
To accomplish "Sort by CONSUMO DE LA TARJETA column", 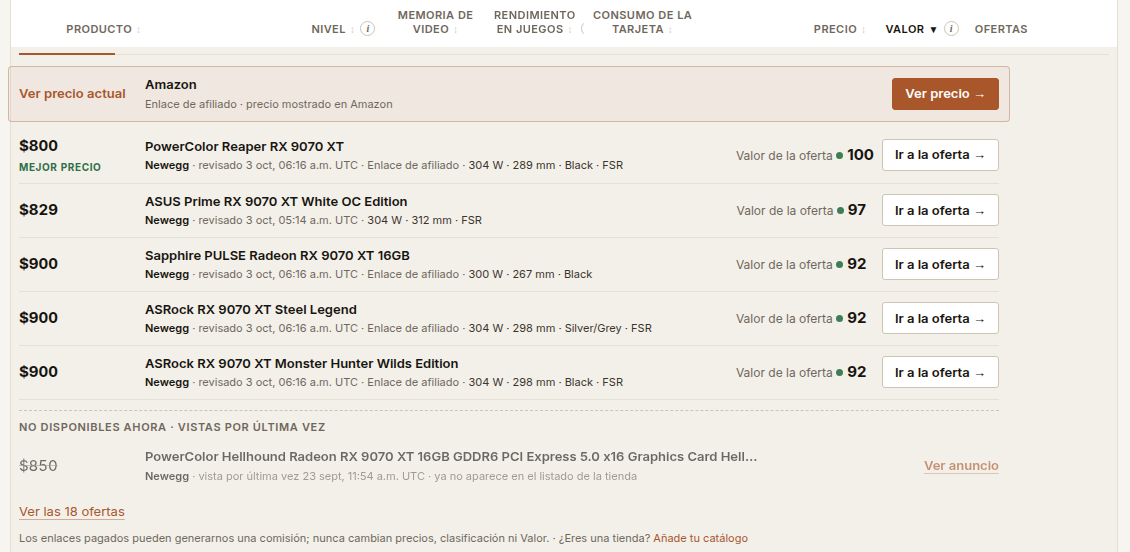I will click(x=642, y=22).
